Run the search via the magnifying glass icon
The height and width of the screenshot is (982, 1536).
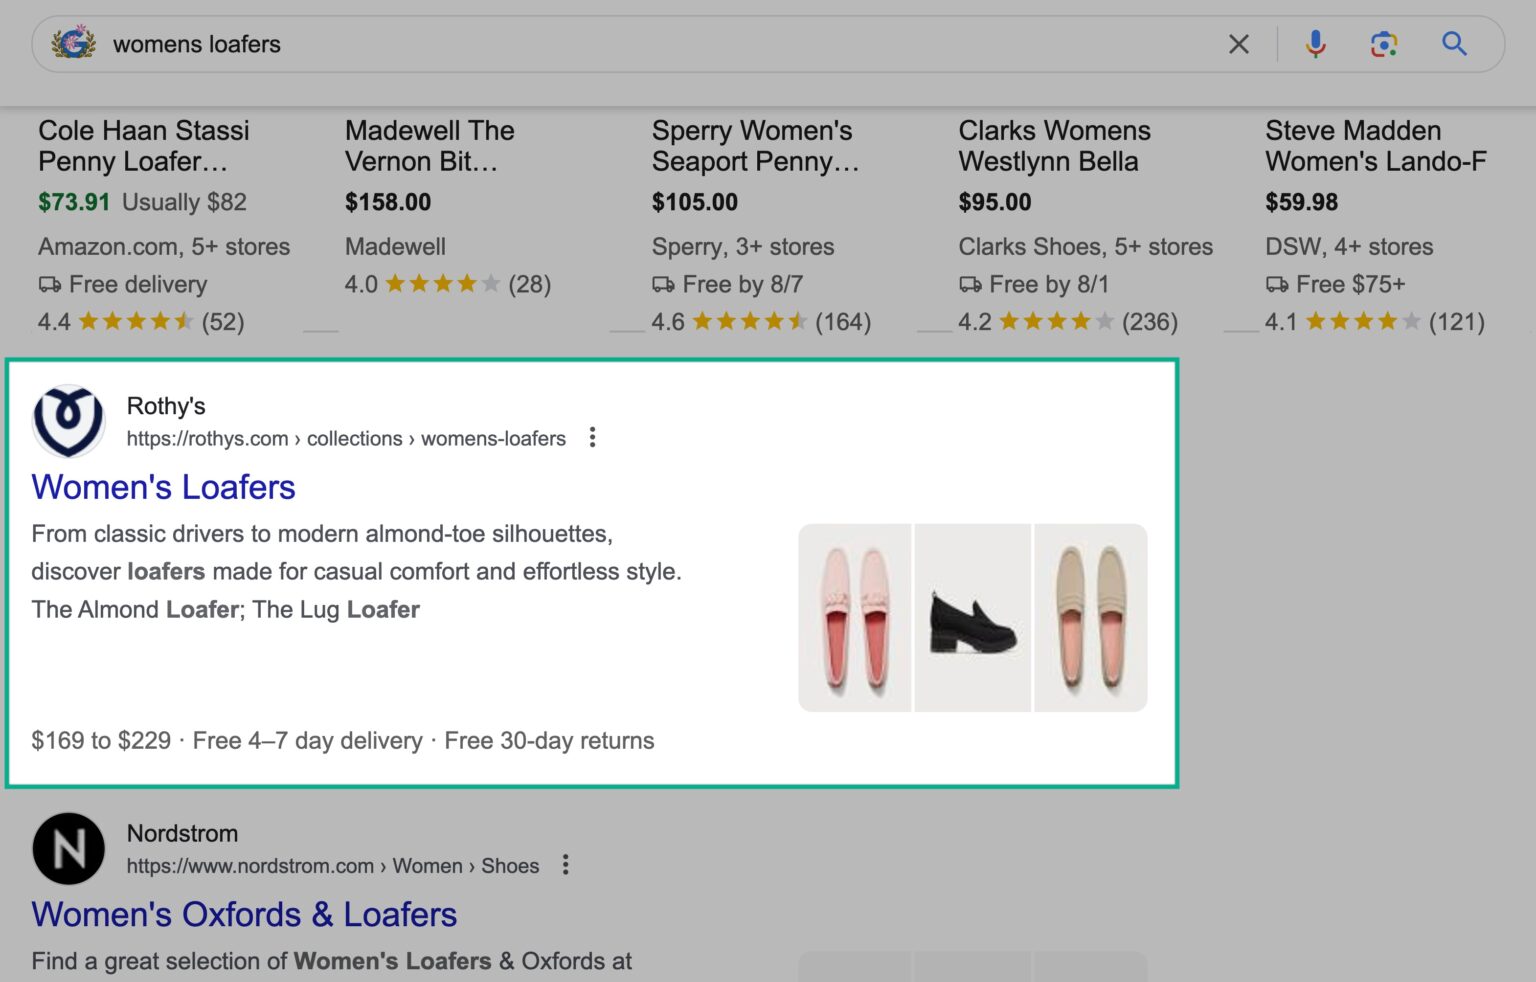[1455, 44]
